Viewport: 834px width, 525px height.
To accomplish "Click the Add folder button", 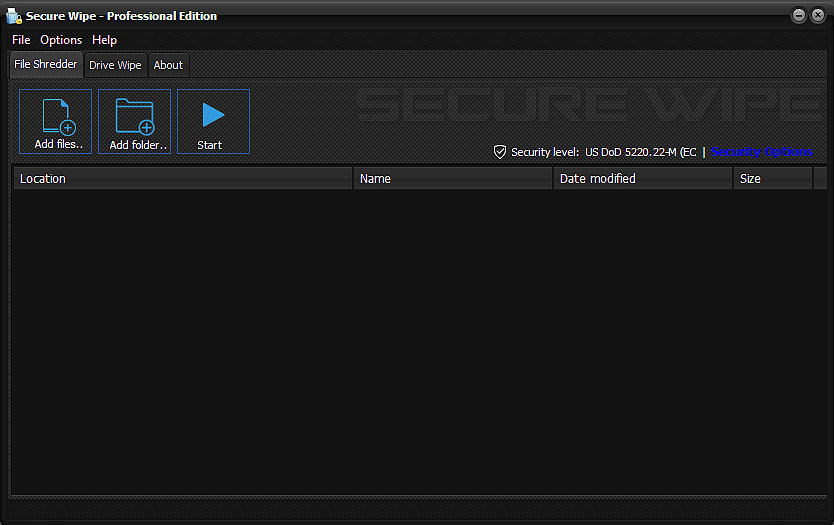I will pyautogui.click(x=135, y=121).
